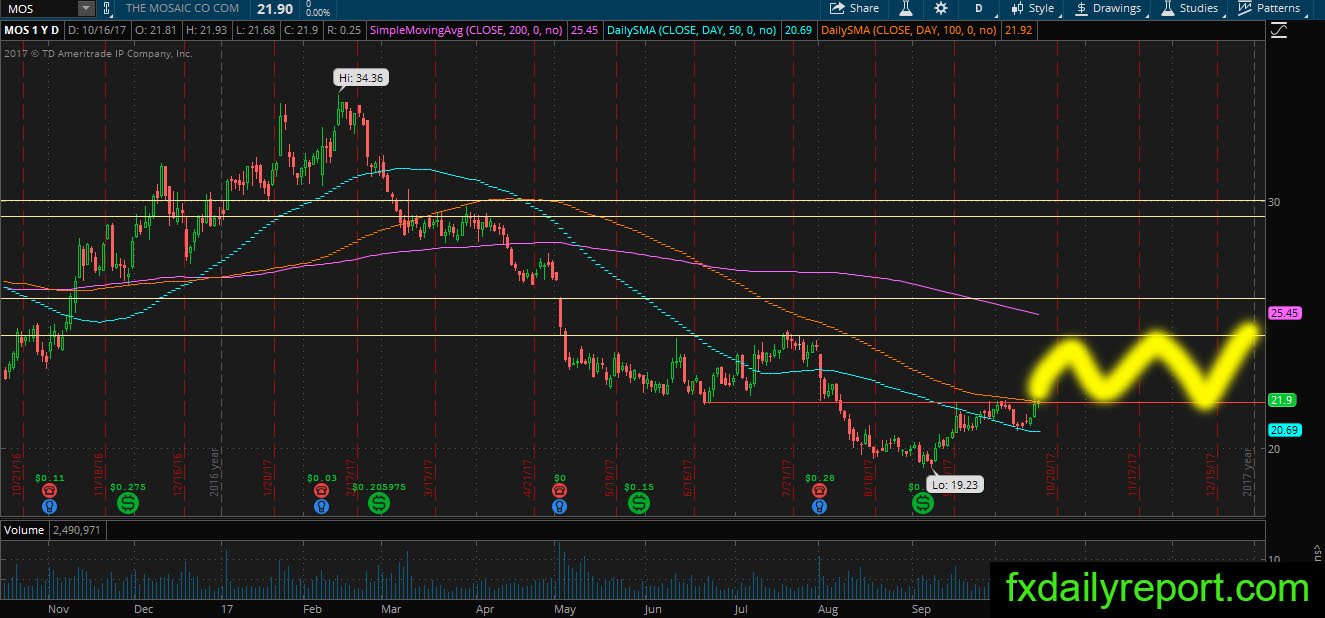Click the Share button
1325x618 pixels.
[x=855, y=8]
